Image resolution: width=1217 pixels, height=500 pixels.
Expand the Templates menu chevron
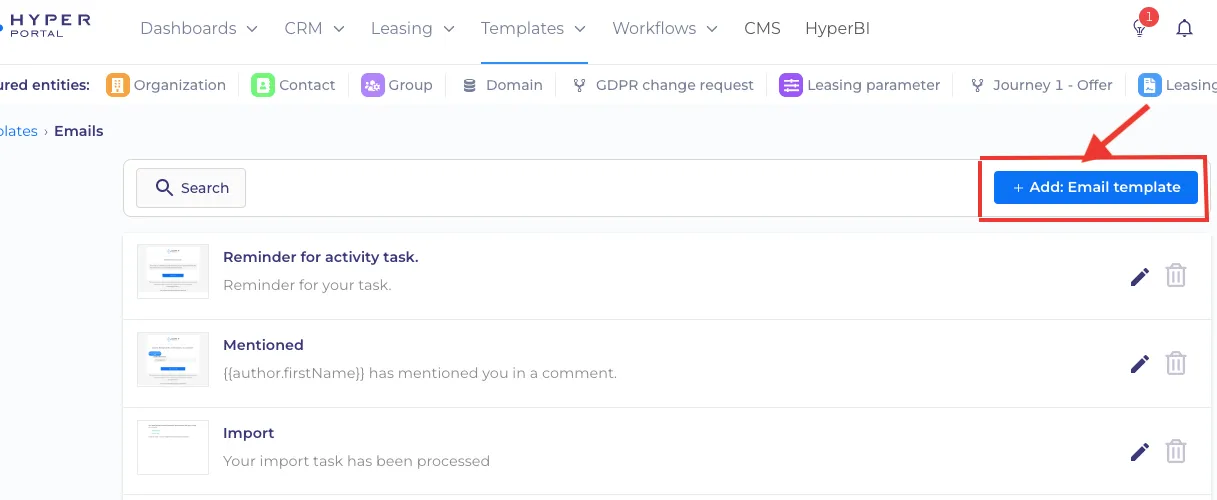(x=580, y=29)
